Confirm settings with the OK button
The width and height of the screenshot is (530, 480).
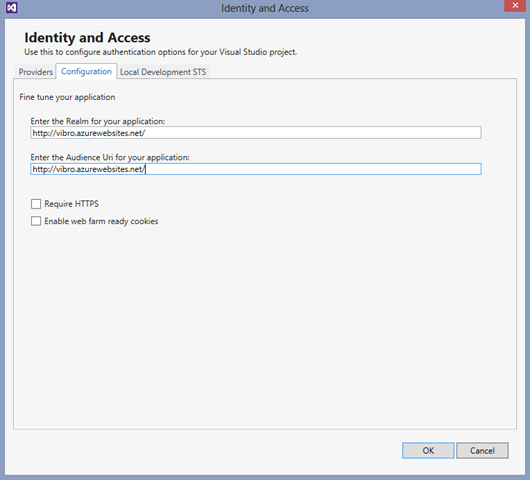coord(428,451)
